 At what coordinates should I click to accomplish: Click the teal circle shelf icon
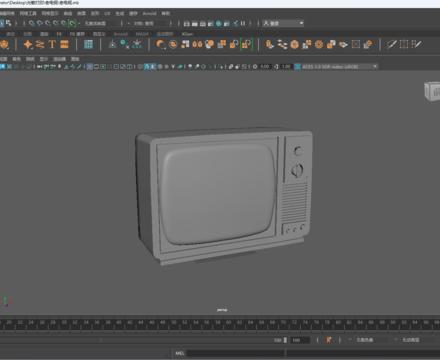124,44
